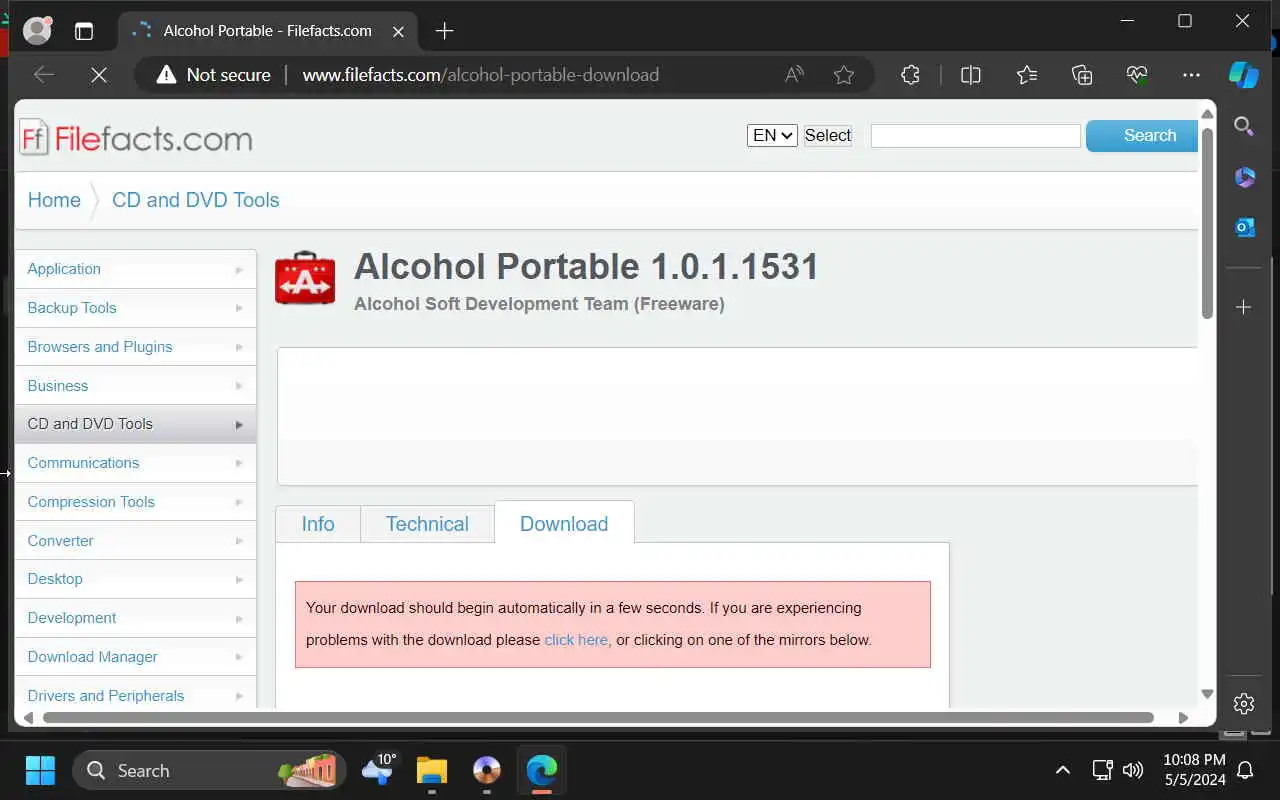Click the Read aloud icon
Viewport: 1280px width, 800px height.
[x=795, y=75]
